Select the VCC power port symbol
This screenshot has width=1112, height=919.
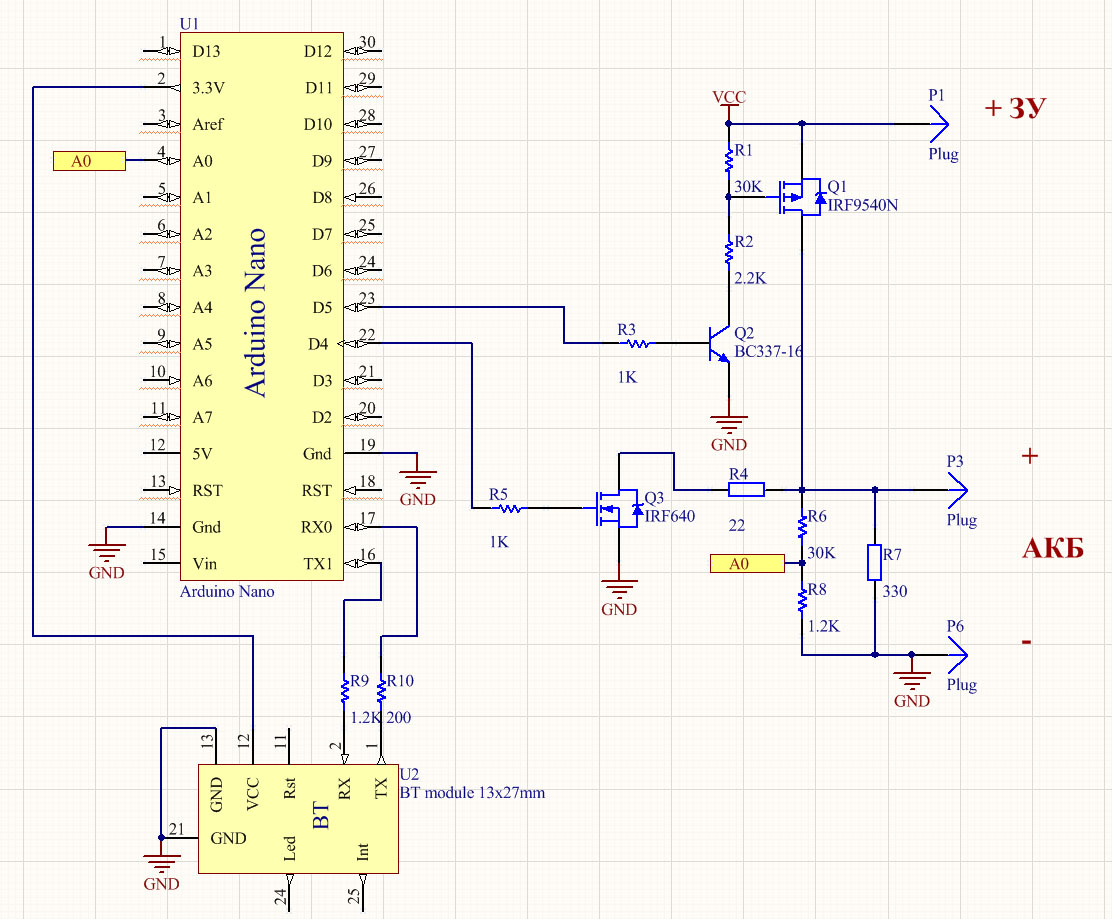coord(728,106)
